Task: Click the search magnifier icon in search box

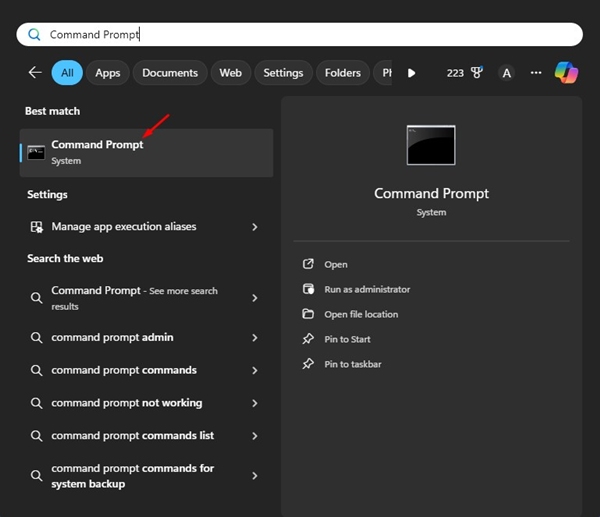Action: [34, 35]
